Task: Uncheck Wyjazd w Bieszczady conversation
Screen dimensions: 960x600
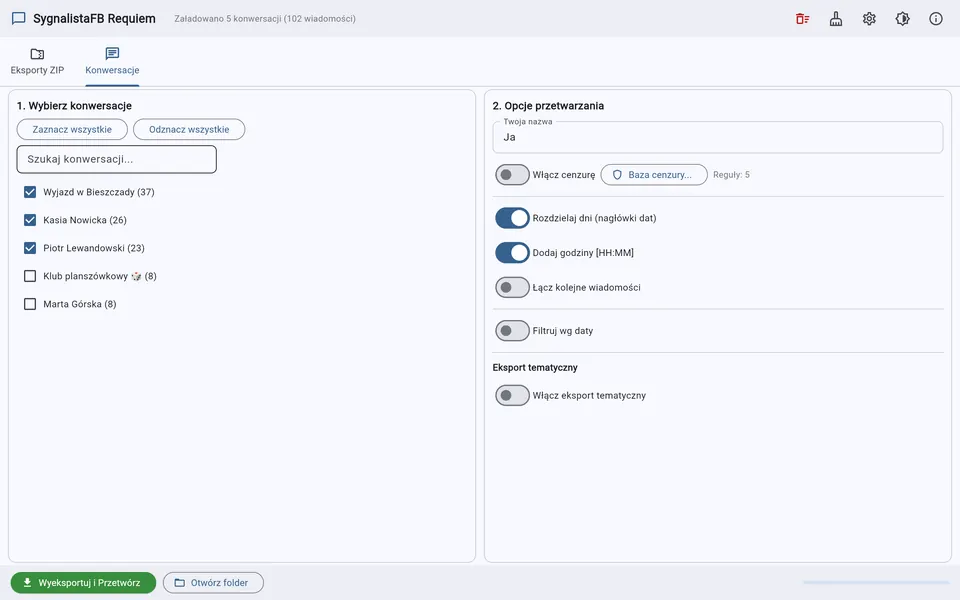Action: (30, 192)
